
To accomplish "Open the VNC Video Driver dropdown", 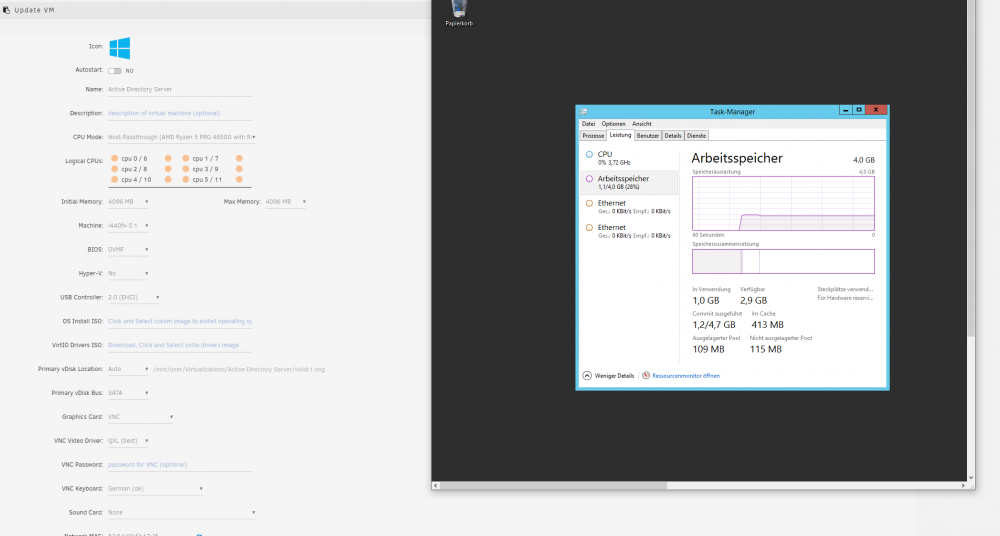I will tap(128, 441).
